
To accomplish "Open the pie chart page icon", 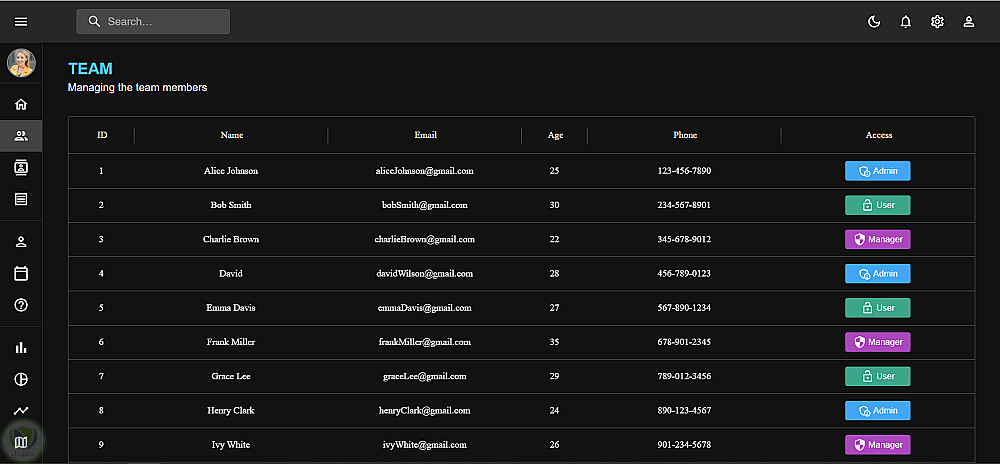I will (21, 380).
